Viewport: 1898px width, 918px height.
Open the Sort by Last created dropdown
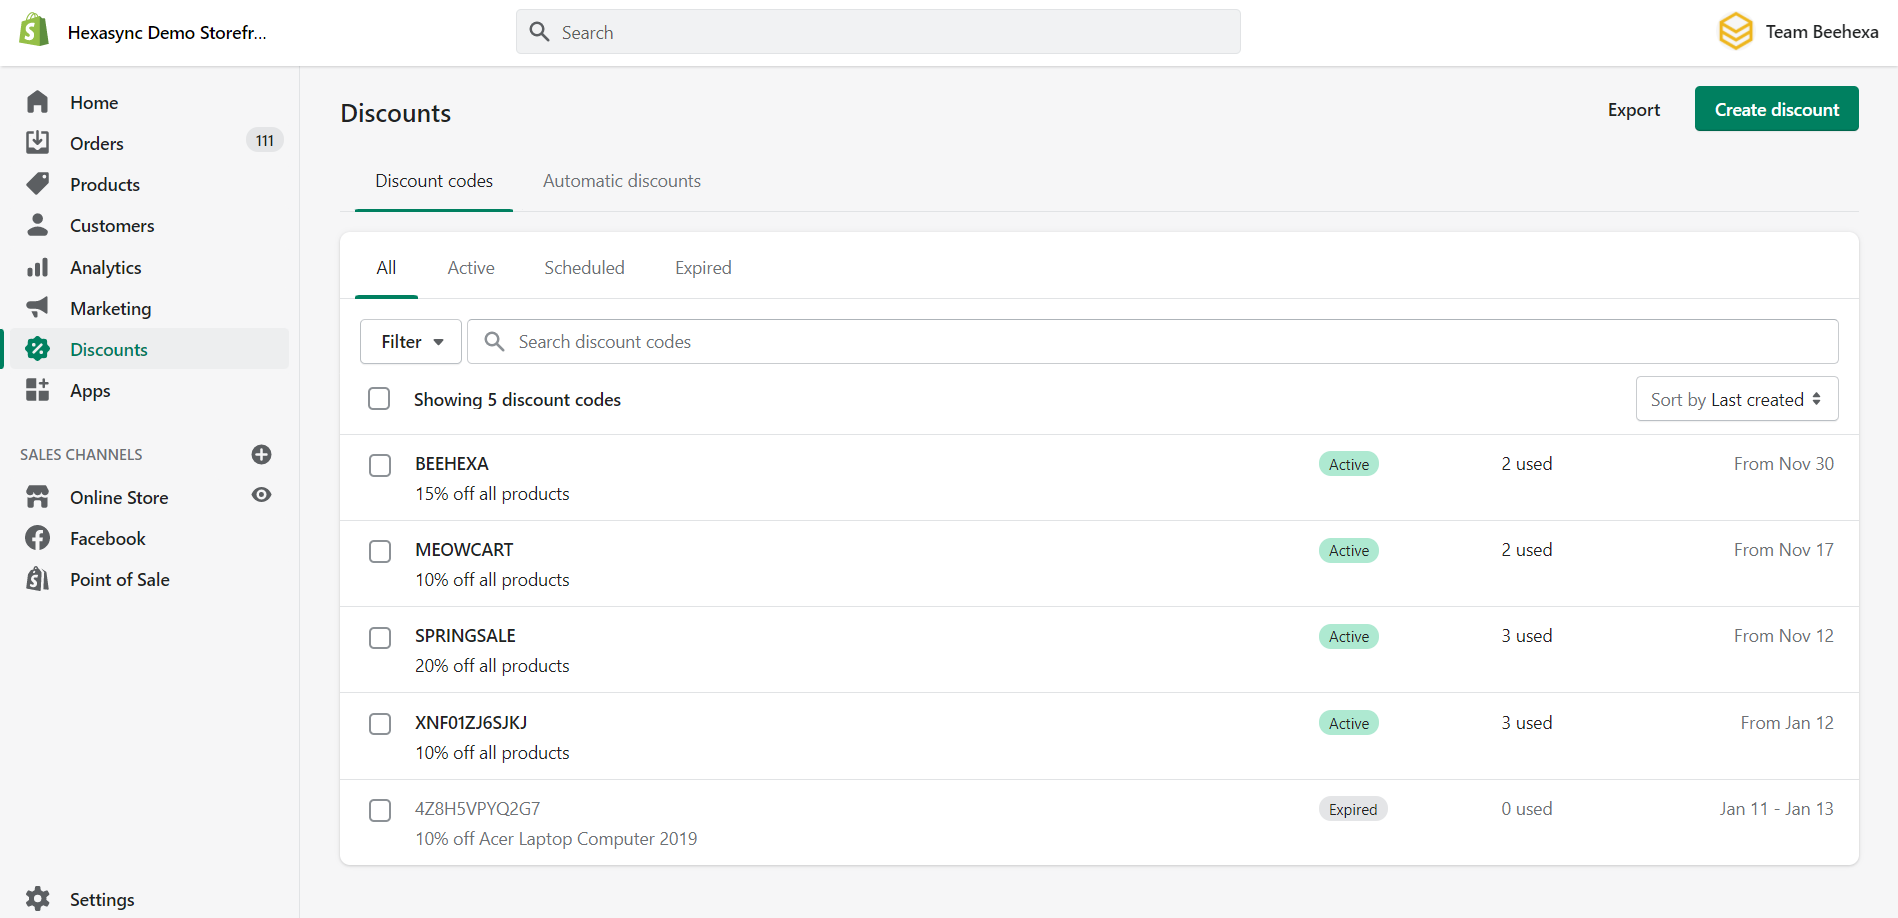pos(1737,399)
